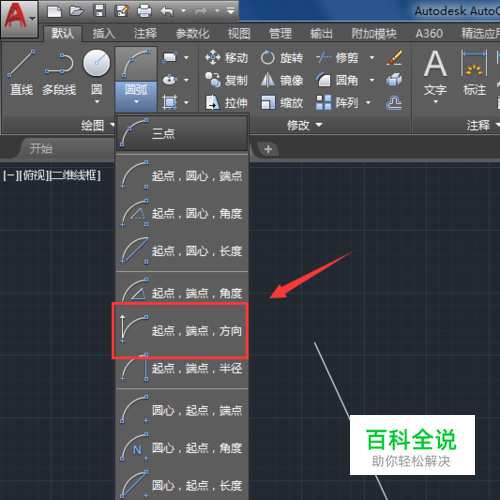This screenshot has height=500, width=500.
Task: Select the 圆 circle tool
Action: (x=97, y=63)
